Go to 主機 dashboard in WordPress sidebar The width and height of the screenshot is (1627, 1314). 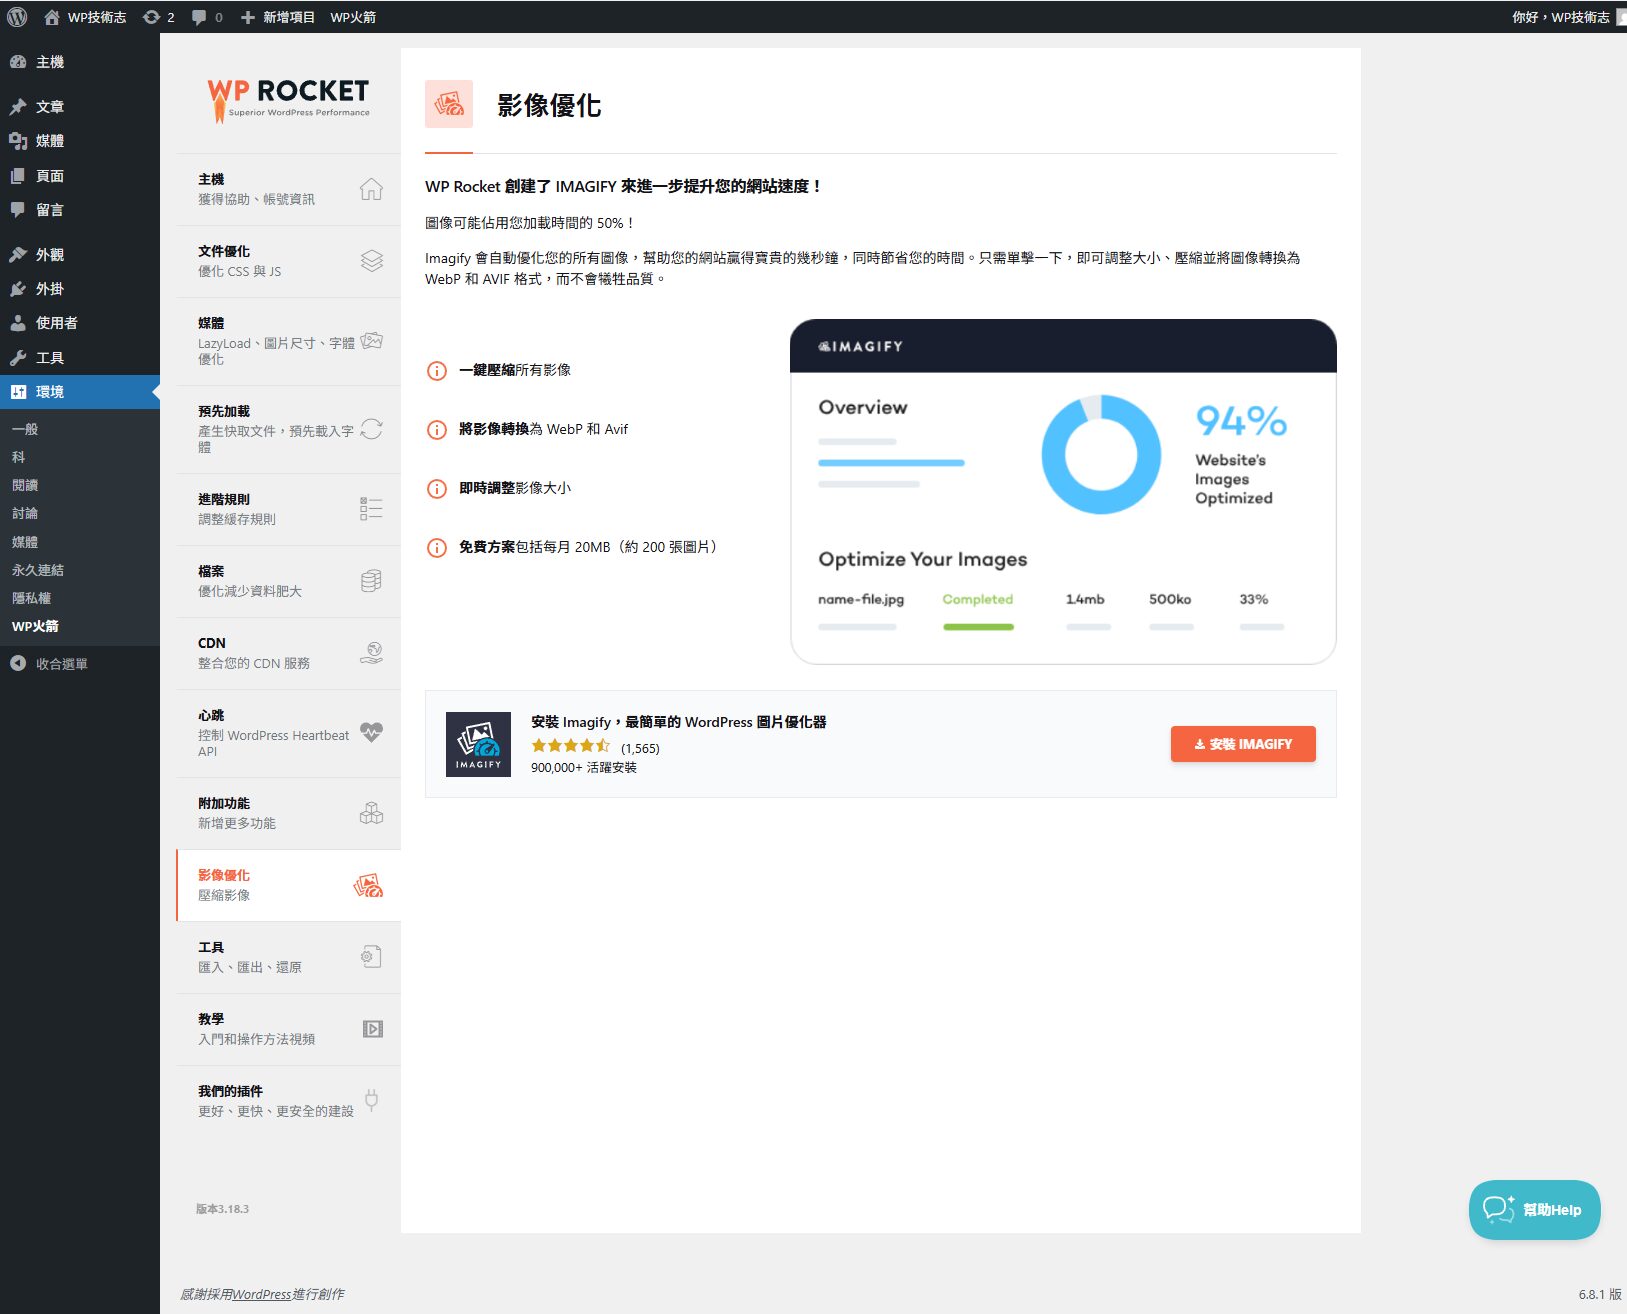tap(80, 62)
